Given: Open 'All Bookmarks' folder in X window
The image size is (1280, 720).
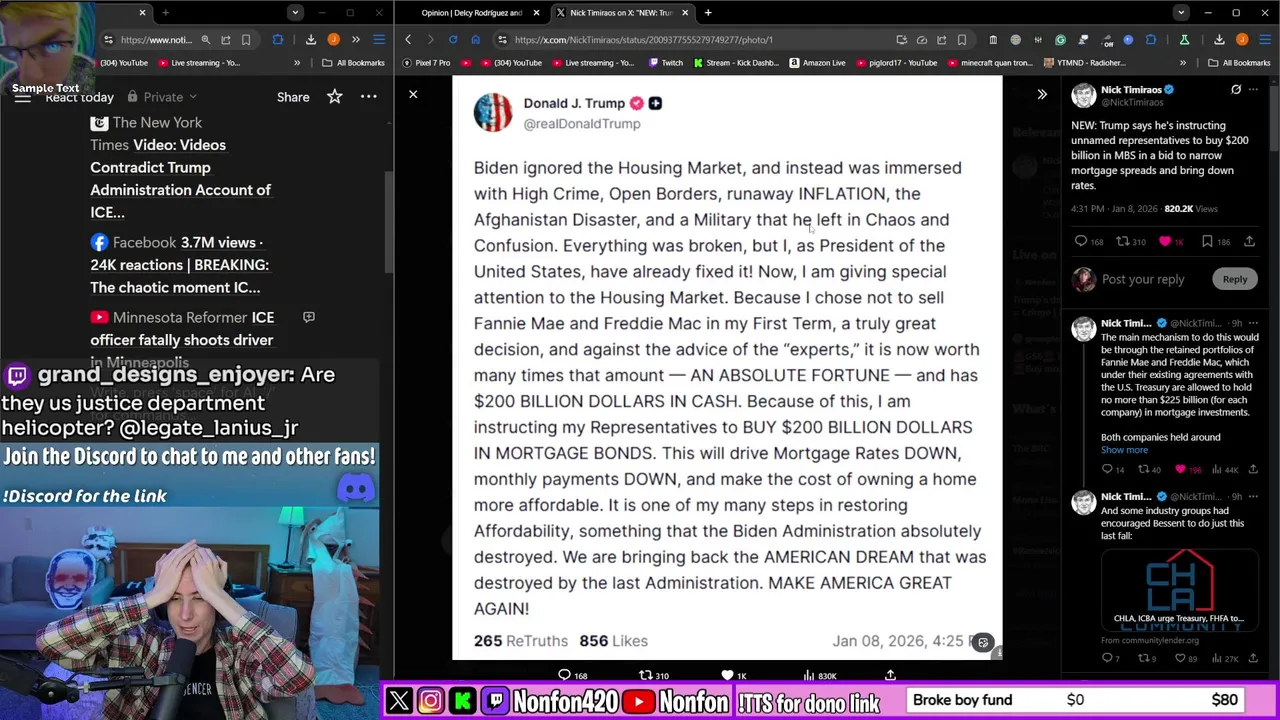Looking at the screenshot, I should [x=1240, y=63].
